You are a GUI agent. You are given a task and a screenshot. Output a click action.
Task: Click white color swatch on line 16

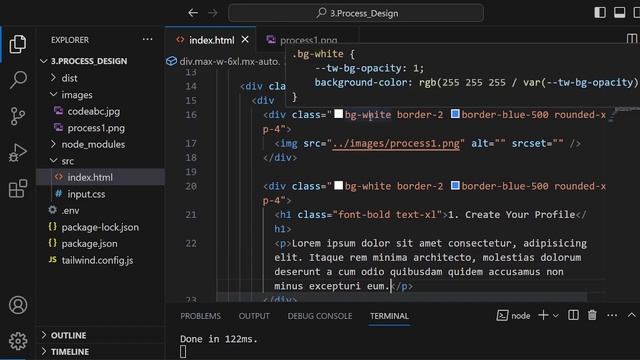pyautogui.click(x=338, y=114)
